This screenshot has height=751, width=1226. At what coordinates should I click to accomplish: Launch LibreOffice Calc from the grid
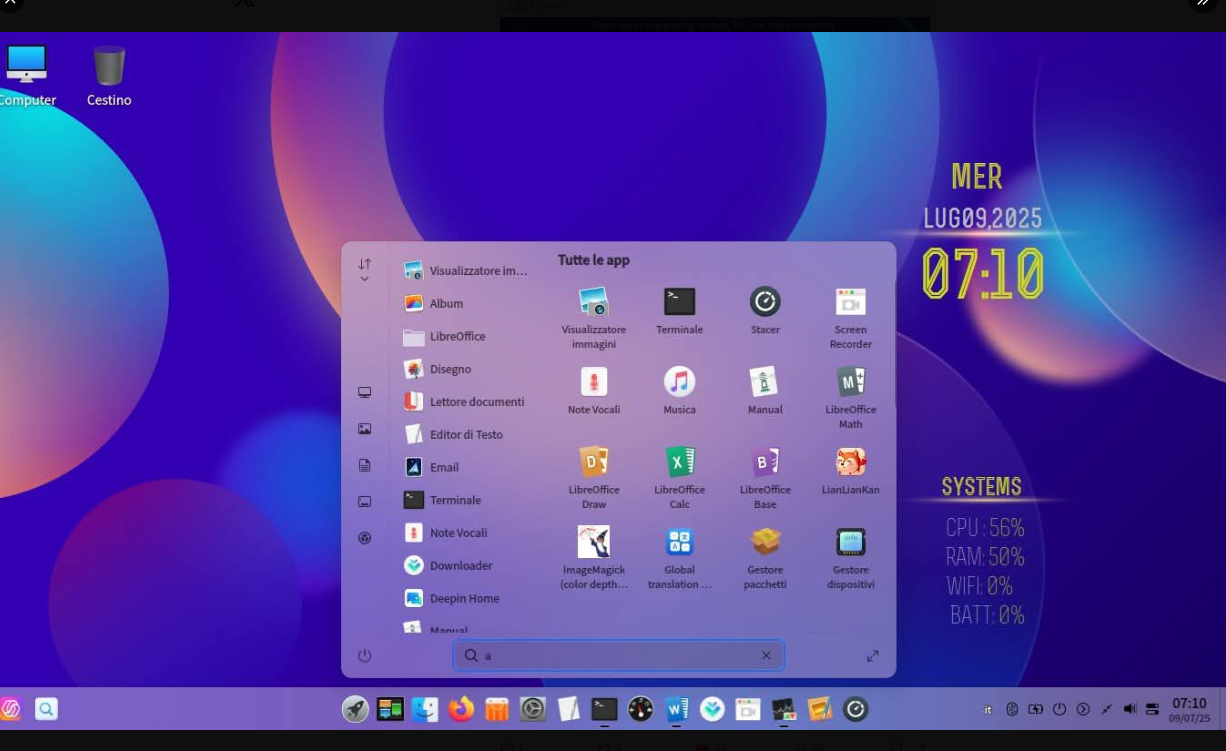click(x=679, y=462)
